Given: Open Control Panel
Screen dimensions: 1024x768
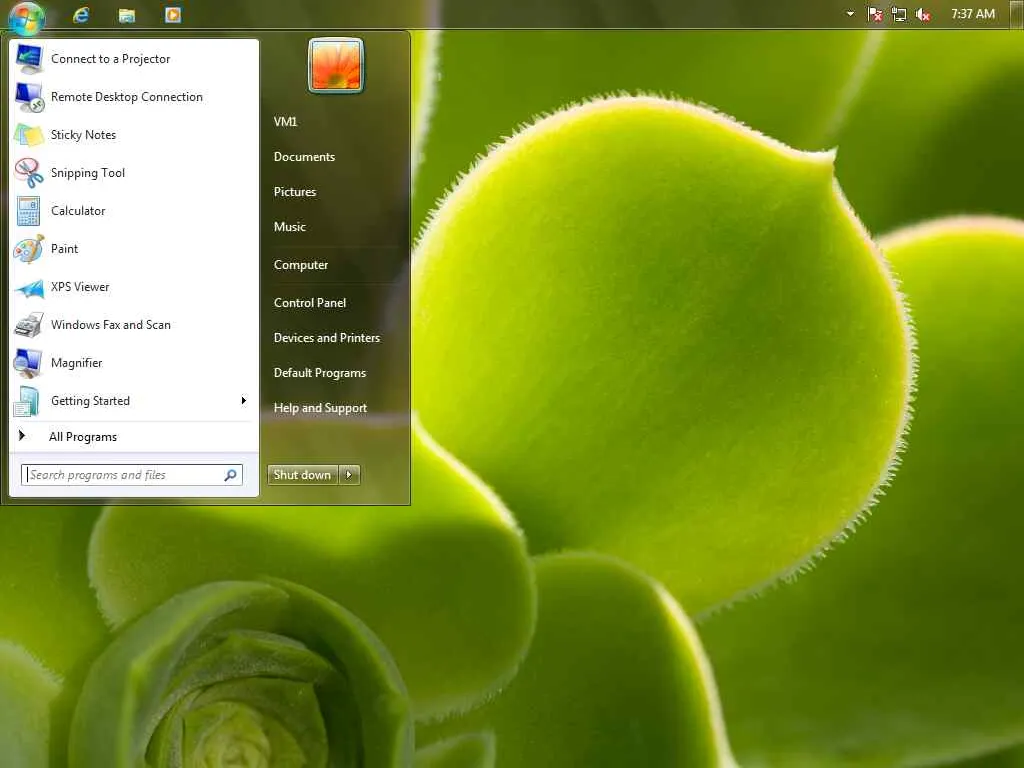Looking at the screenshot, I should coord(310,302).
